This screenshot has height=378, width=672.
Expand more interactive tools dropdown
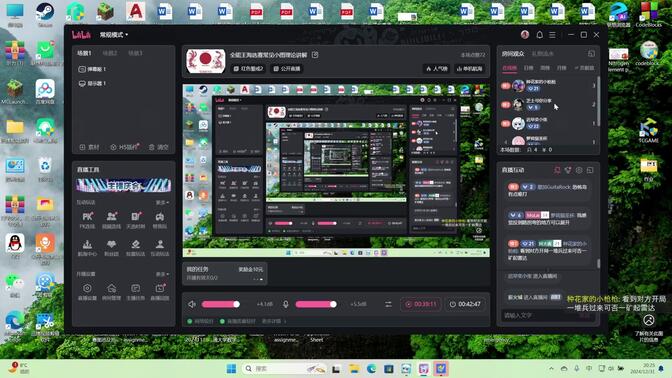tap(162, 202)
